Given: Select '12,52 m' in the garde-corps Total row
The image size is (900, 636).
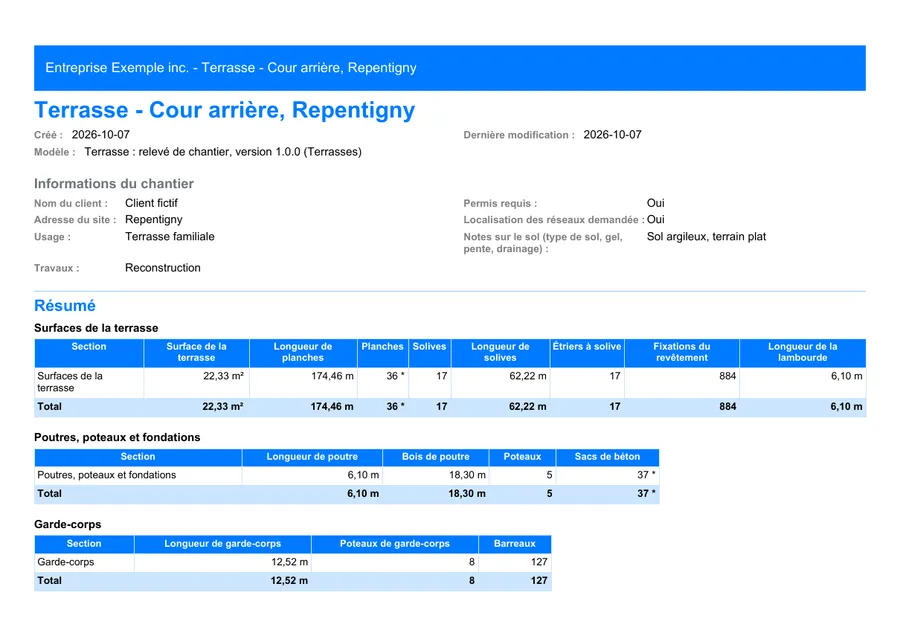Looking at the screenshot, I should coord(289,581).
